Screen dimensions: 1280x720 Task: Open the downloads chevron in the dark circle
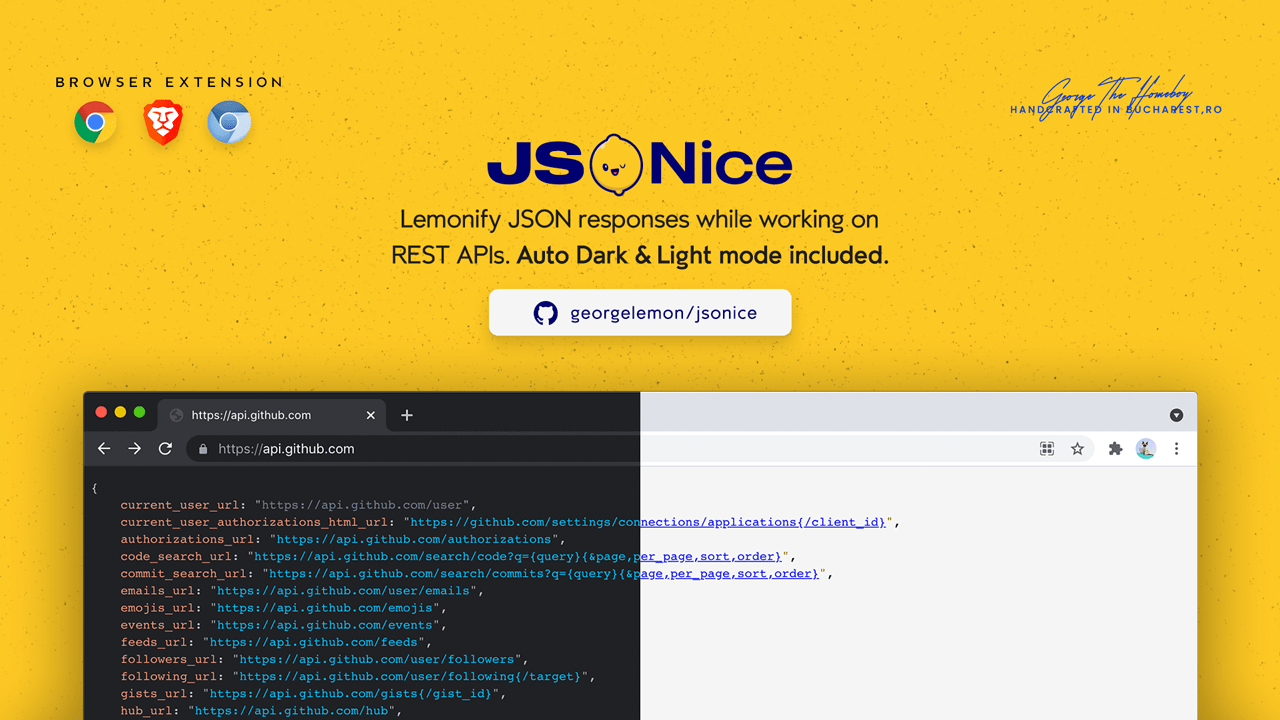click(x=1176, y=413)
